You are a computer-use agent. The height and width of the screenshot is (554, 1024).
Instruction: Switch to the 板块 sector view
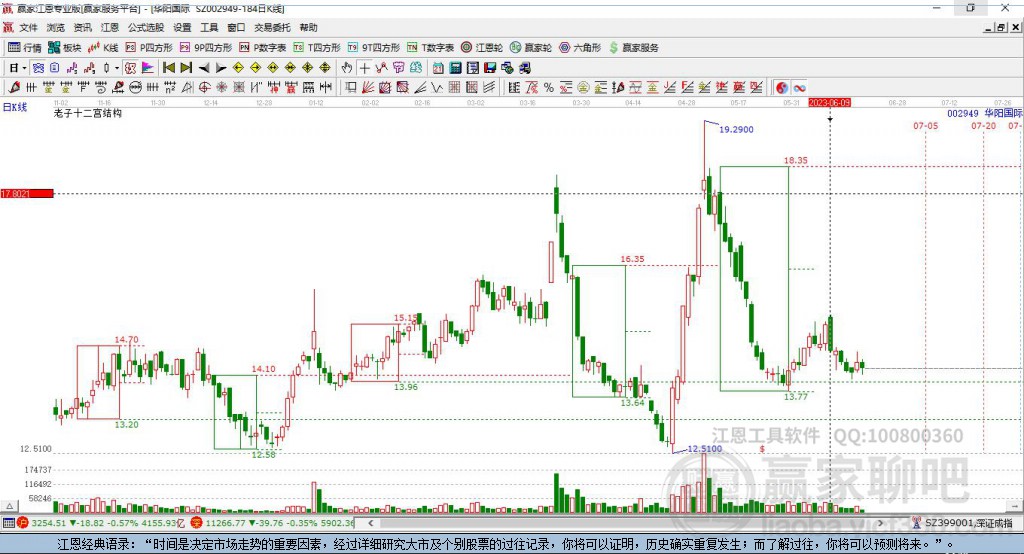coord(65,48)
